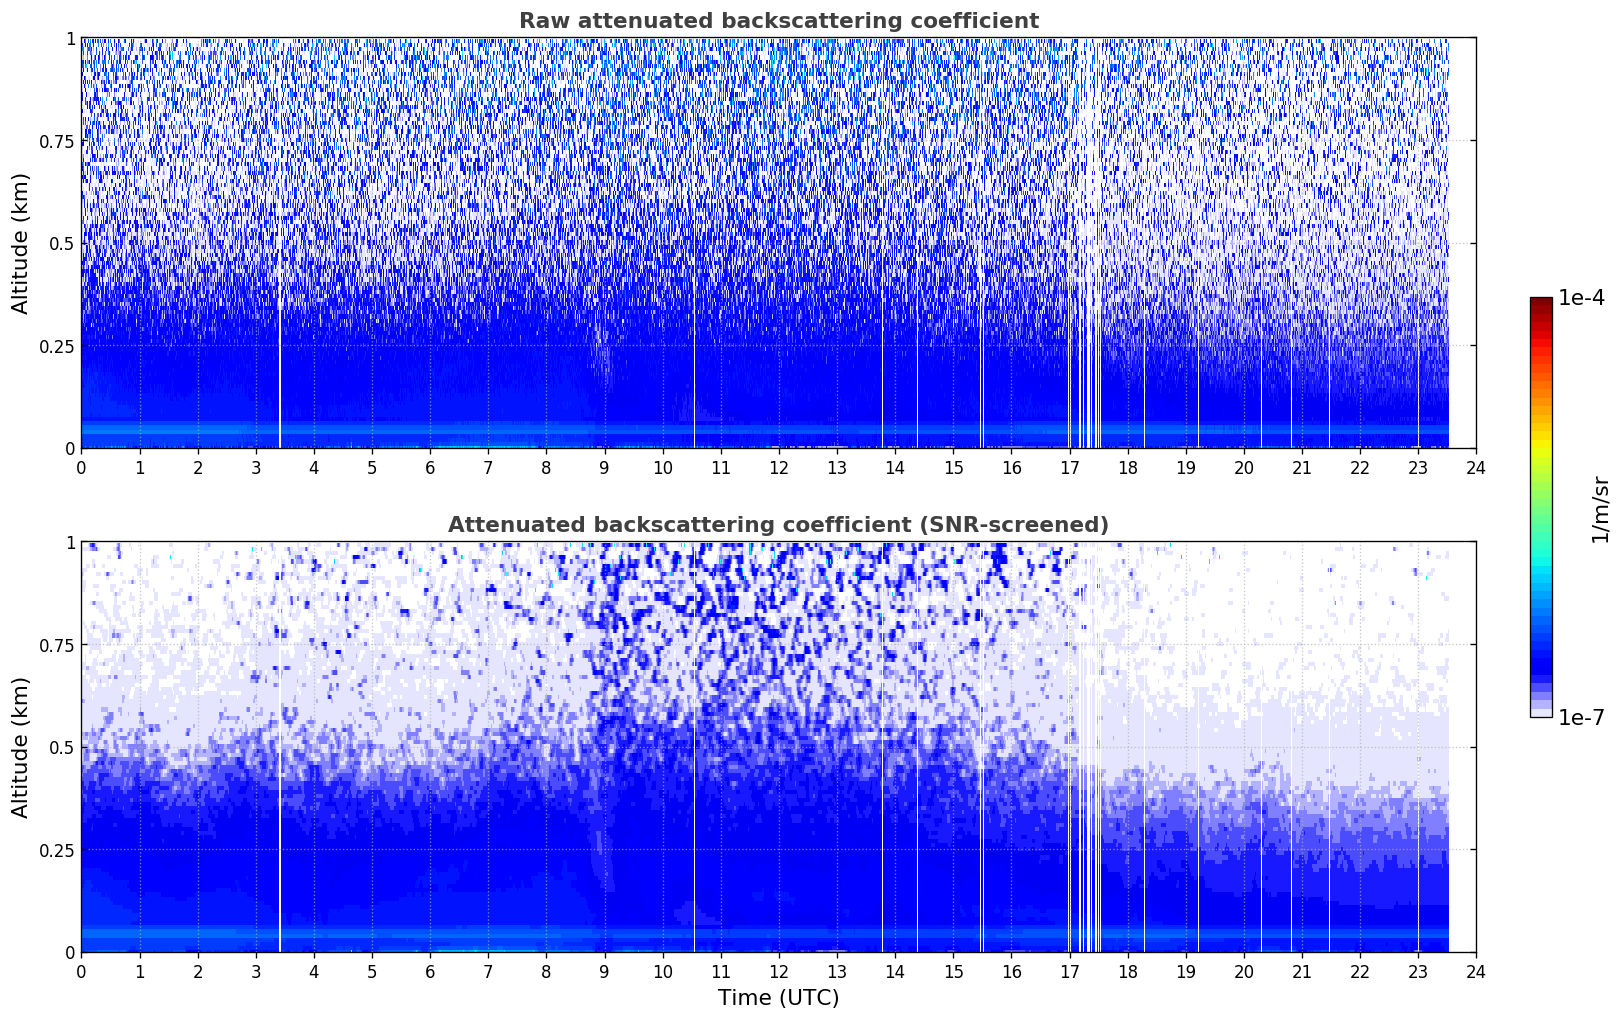
Task: Click the 3 tick on bottom plot's time axis
Action: tap(256, 972)
